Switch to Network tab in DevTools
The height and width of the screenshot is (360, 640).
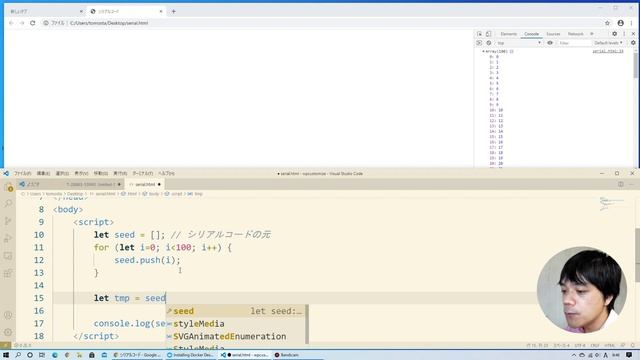pos(575,34)
